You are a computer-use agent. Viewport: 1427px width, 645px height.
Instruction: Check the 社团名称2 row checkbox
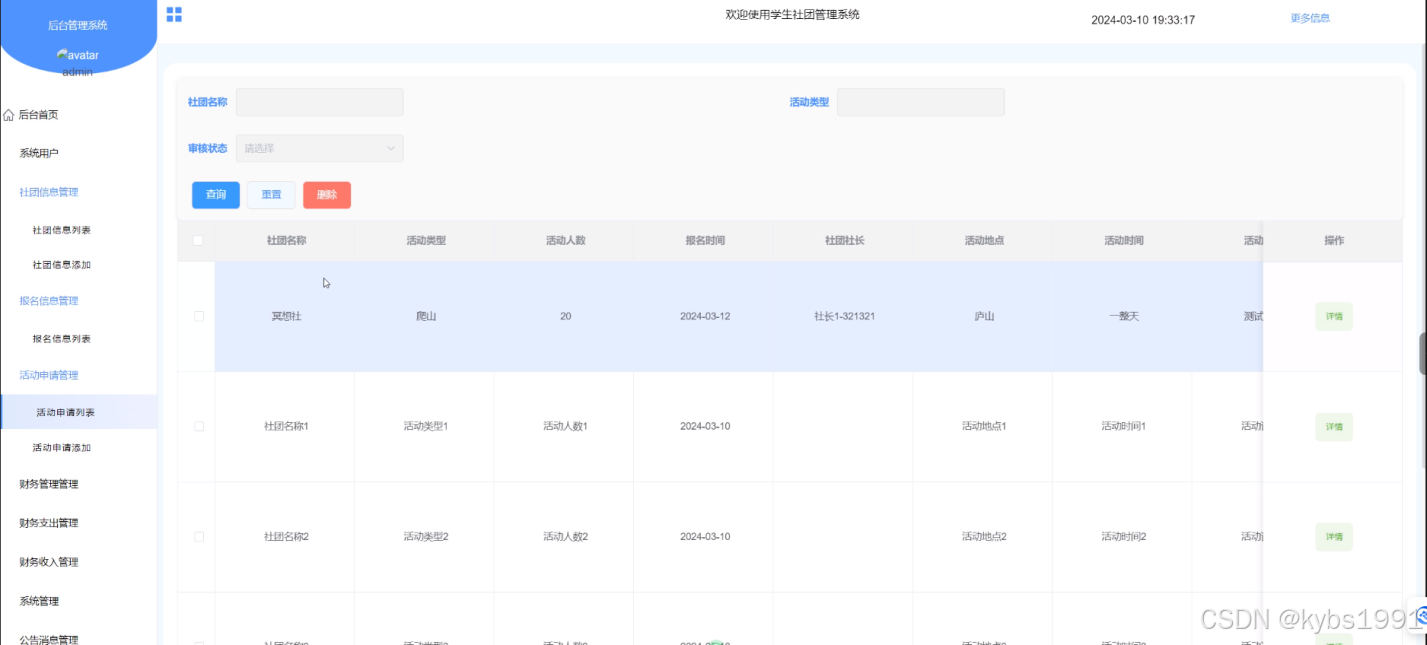198,537
